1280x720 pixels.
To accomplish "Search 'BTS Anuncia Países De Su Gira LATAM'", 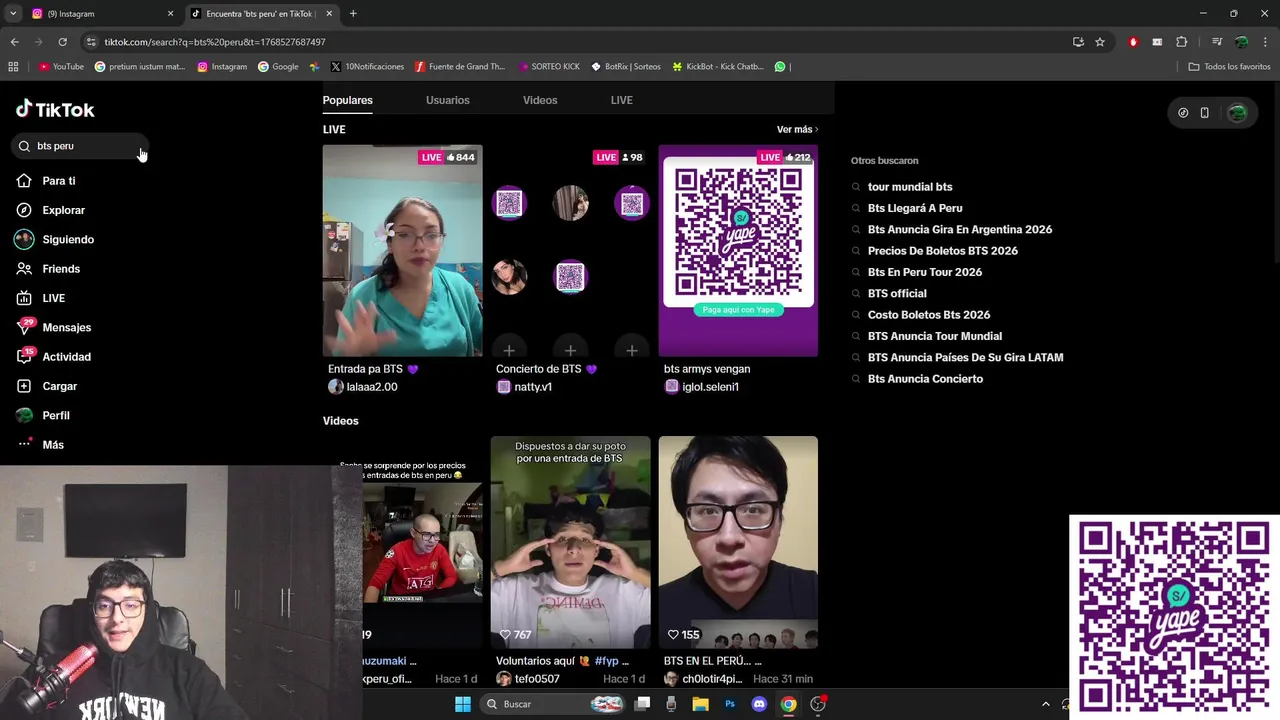I will click(965, 357).
